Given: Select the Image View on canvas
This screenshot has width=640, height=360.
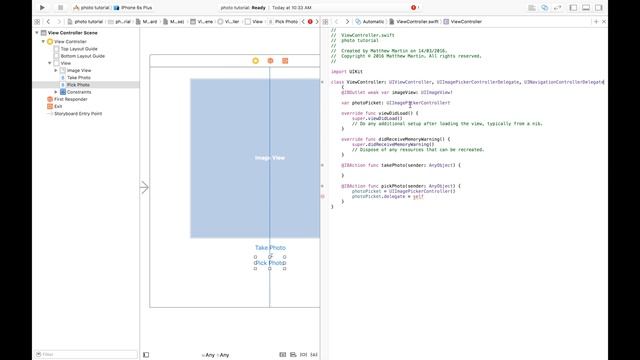Looking at the screenshot, I should 255,158.
